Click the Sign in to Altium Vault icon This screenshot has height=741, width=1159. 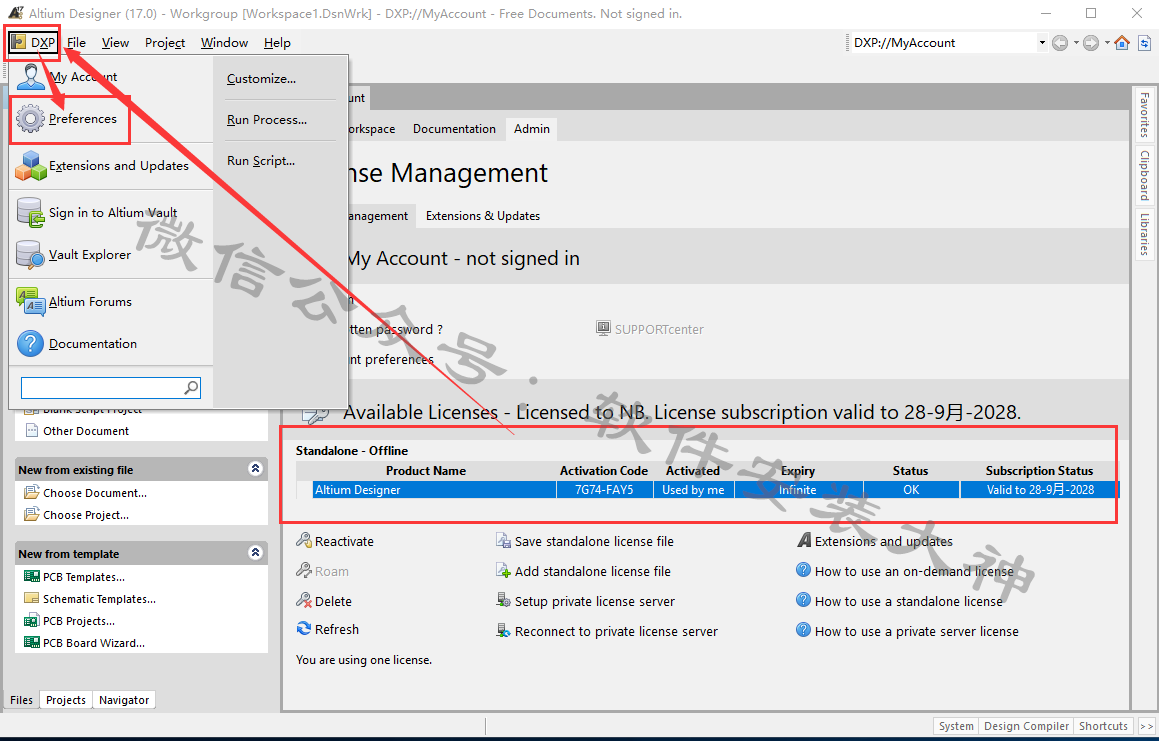pos(30,213)
